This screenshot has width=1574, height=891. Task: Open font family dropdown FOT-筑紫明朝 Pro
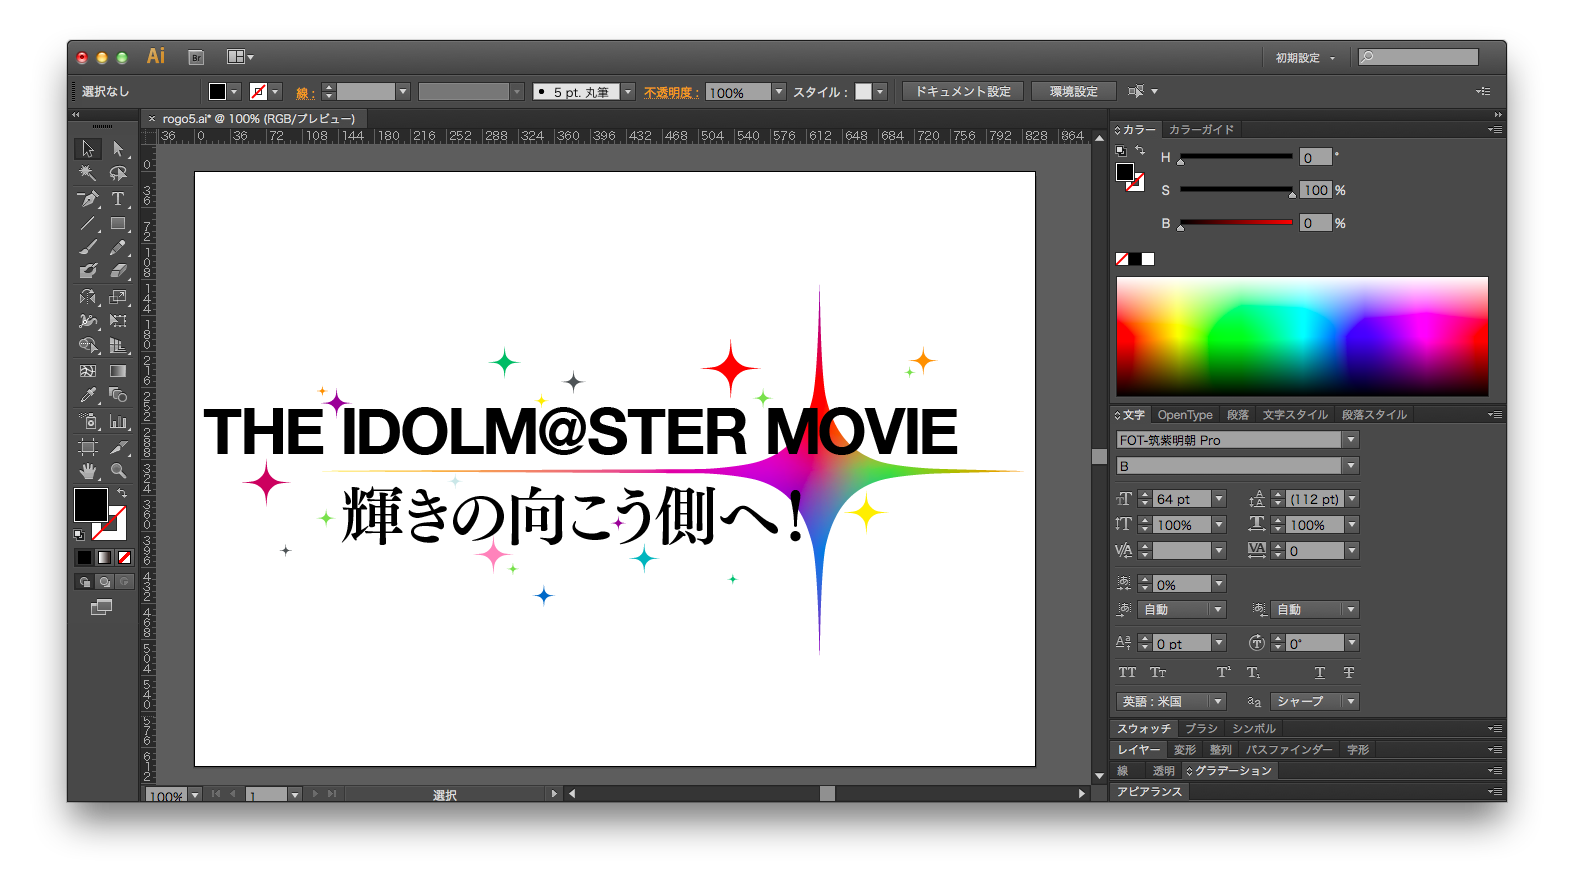click(1351, 440)
